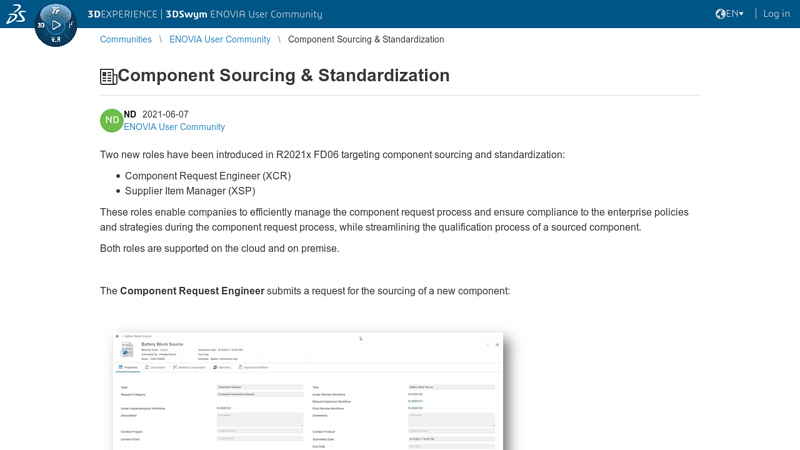Open the EN language dropdown
Image resolution: width=800 pixels, height=450 pixels.
(x=735, y=14)
